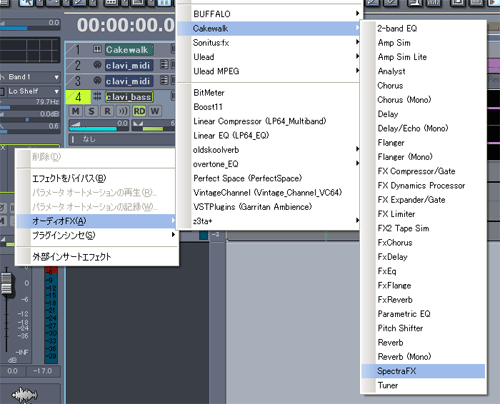The height and width of the screenshot is (404, 500).
Task: Click the channel volume fader knob
Action: [6, 283]
